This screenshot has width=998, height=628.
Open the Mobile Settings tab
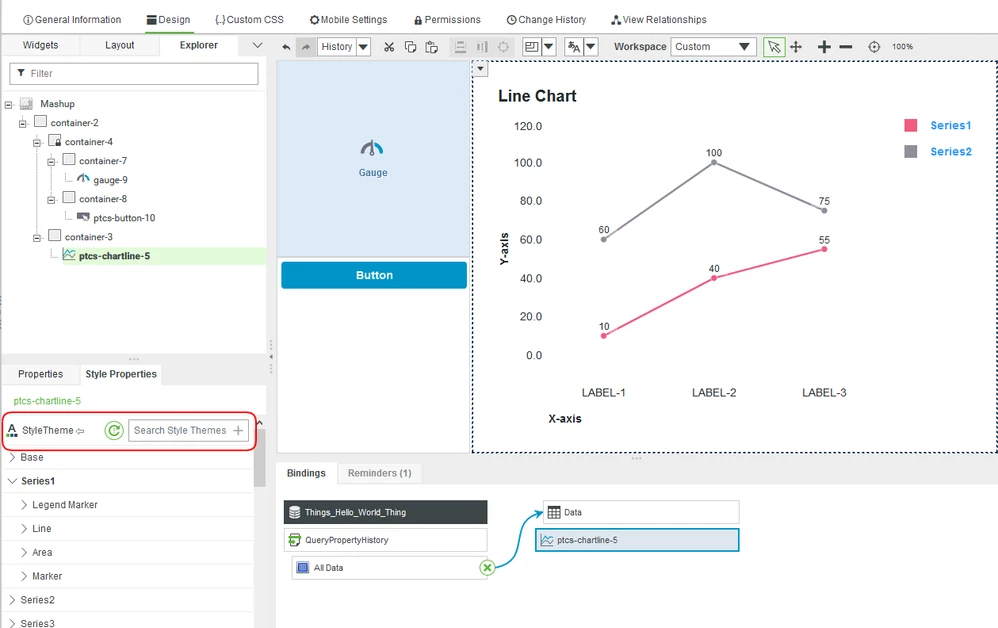tap(348, 20)
